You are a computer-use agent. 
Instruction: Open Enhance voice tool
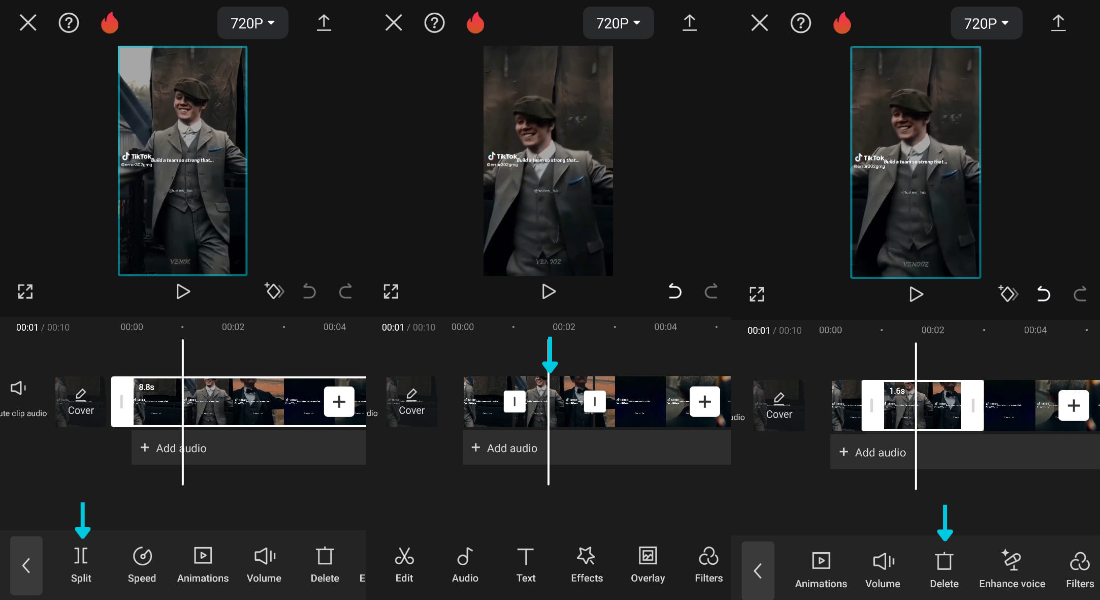(x=1012, y=570)
